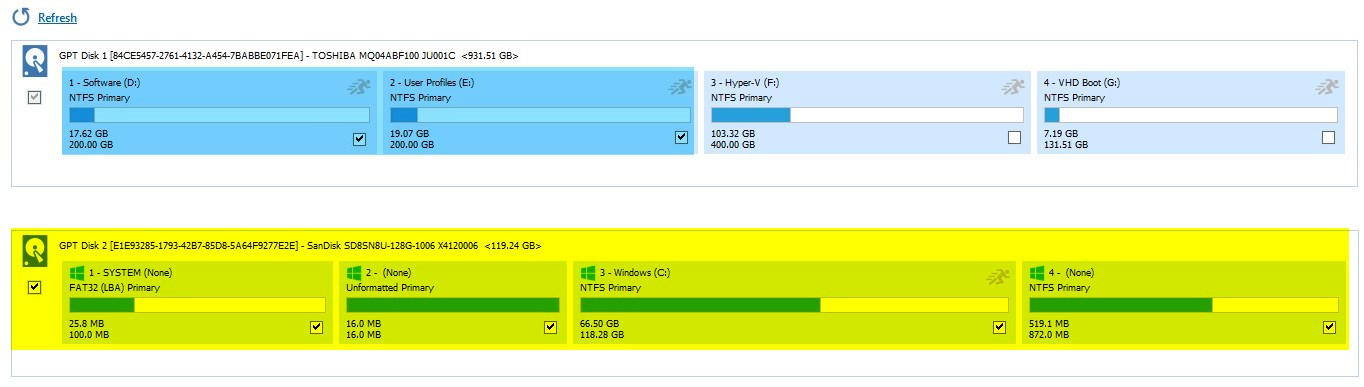Select the '2 - User Profiles (E:)' partition label
1364x387 pixels.
point(432,83)
